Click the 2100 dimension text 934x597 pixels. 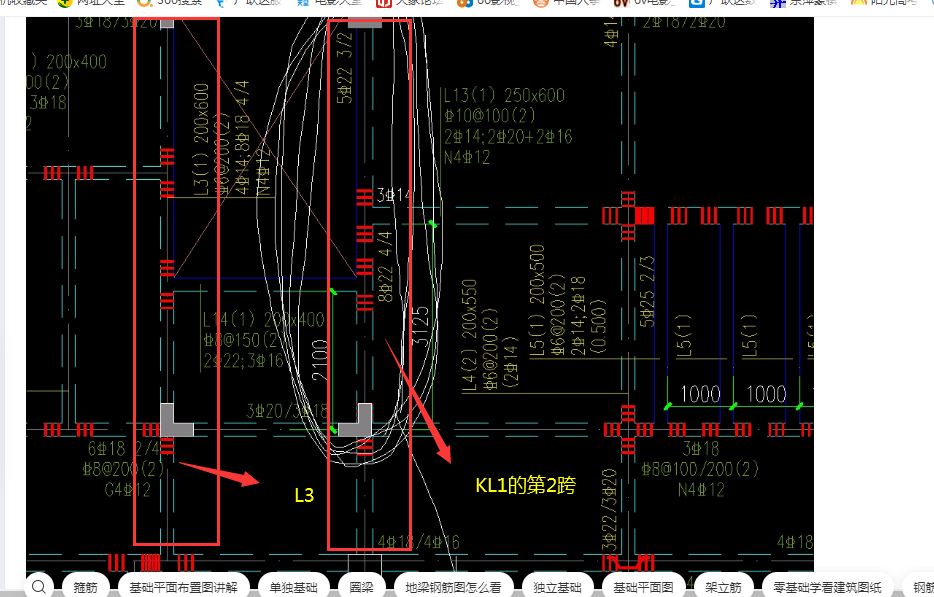320,360
